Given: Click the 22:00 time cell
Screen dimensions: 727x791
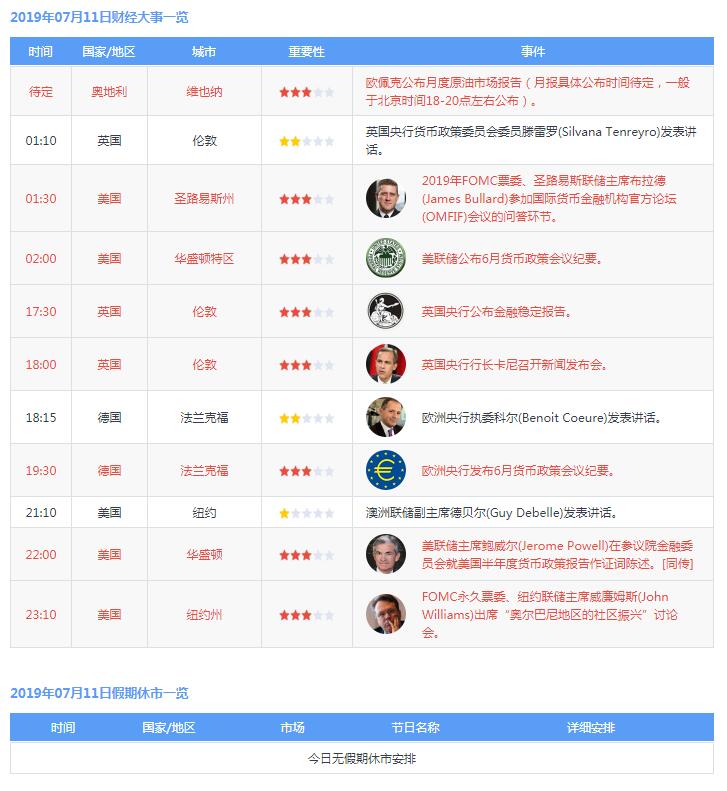Looking at the screenshot, I should [x=41, y=554].
